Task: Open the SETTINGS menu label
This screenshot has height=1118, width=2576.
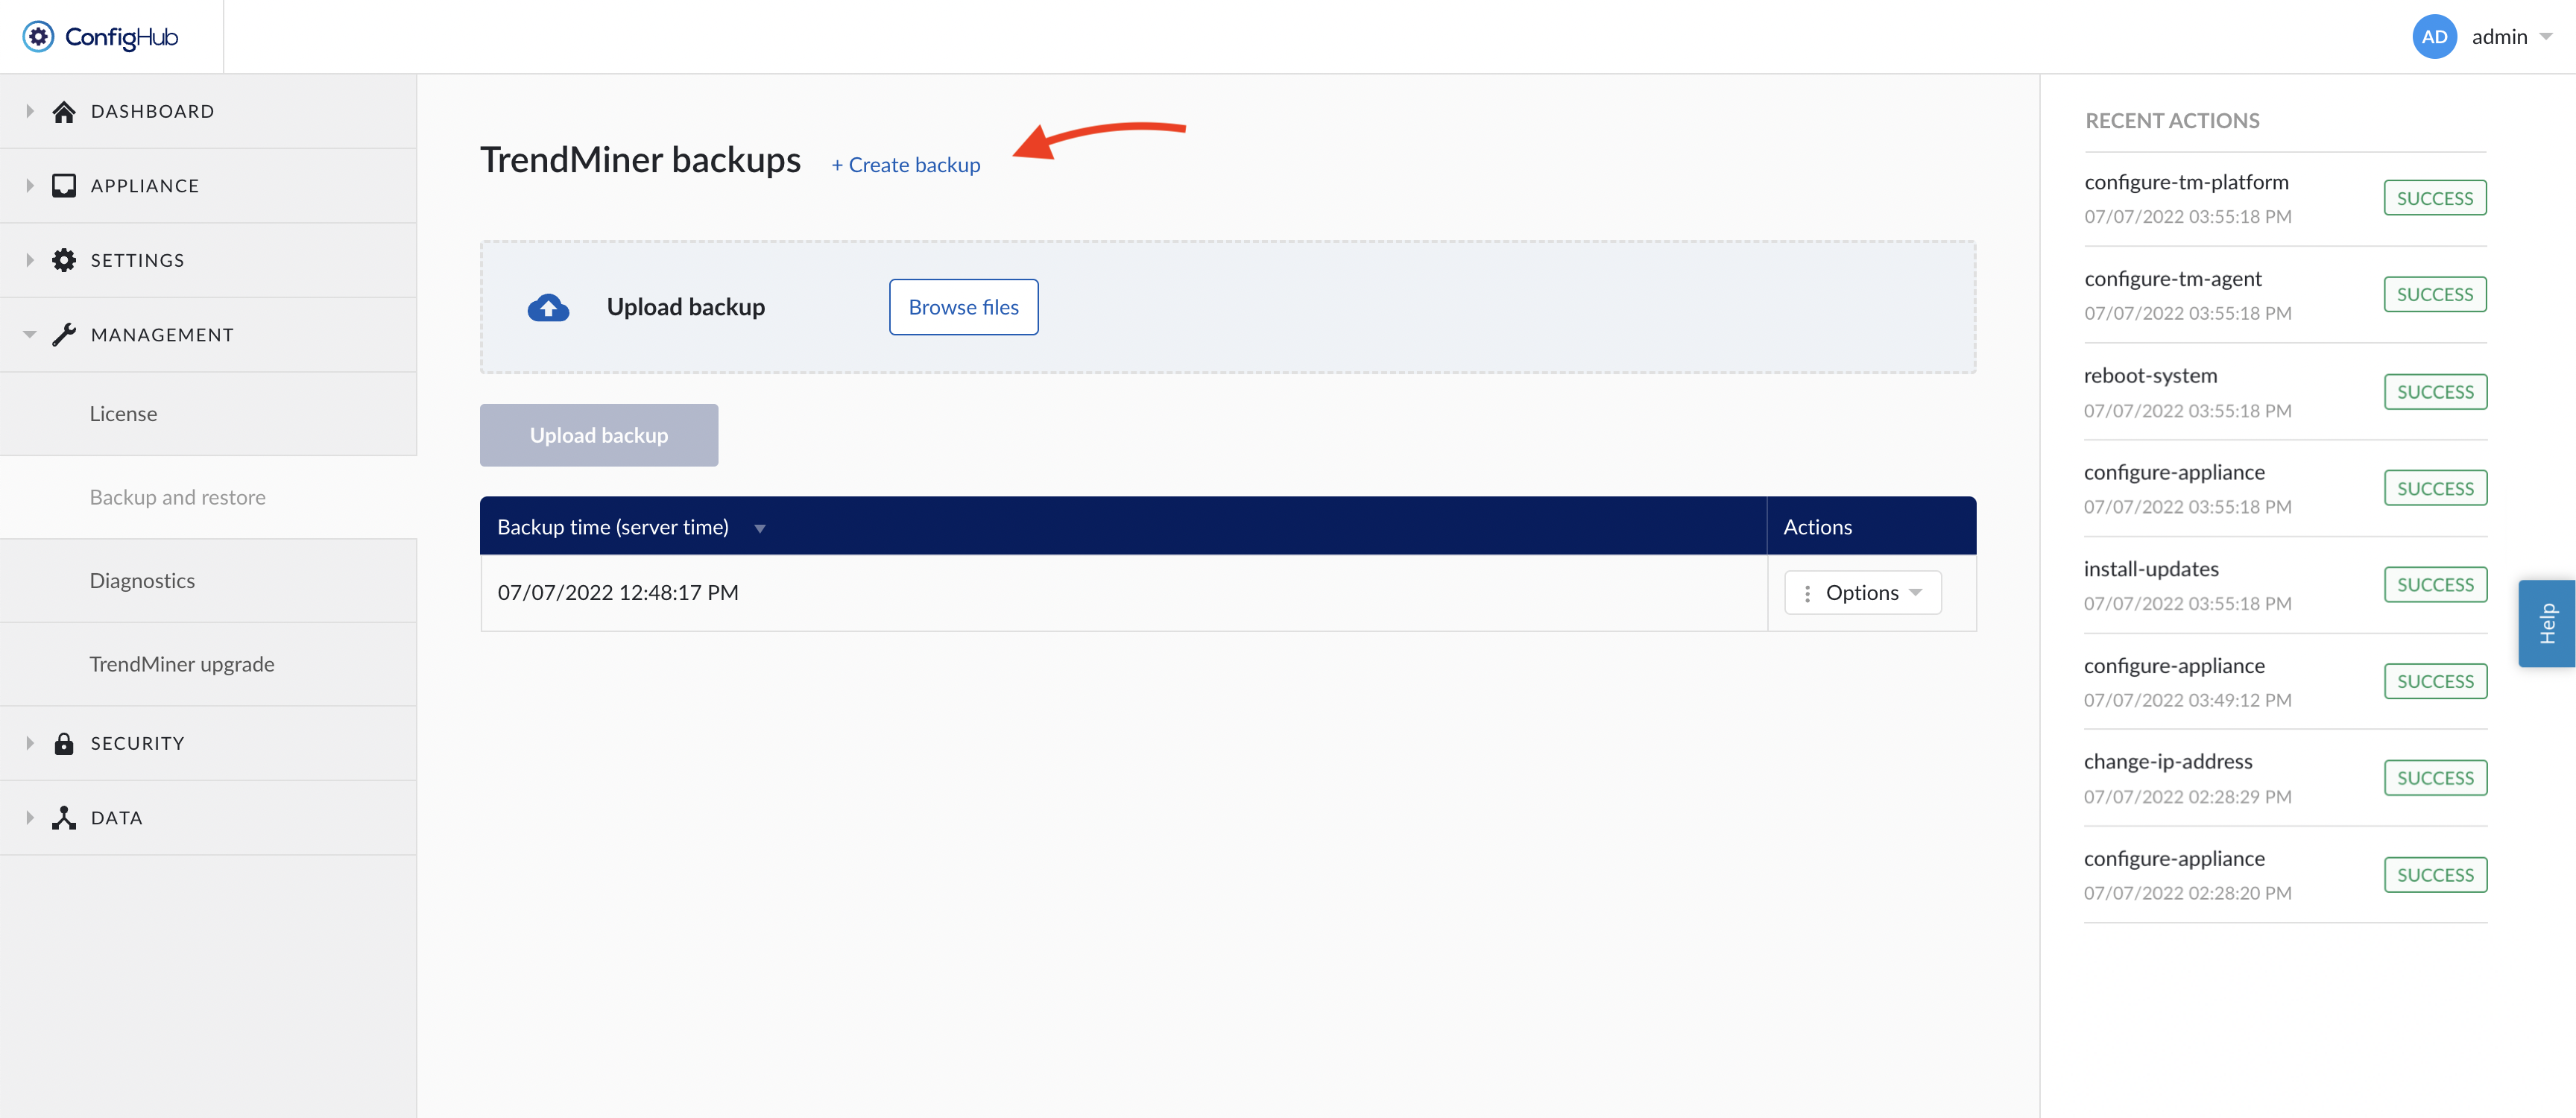Action: [x=138, y=260]
